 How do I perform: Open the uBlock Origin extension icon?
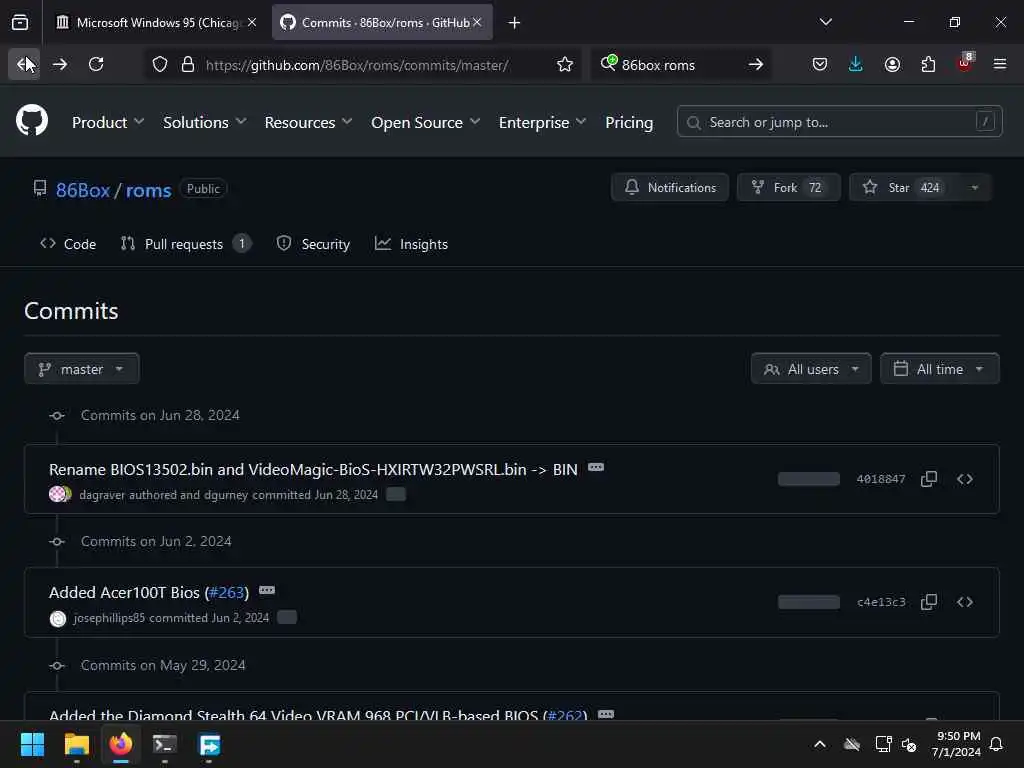[965, 64]
